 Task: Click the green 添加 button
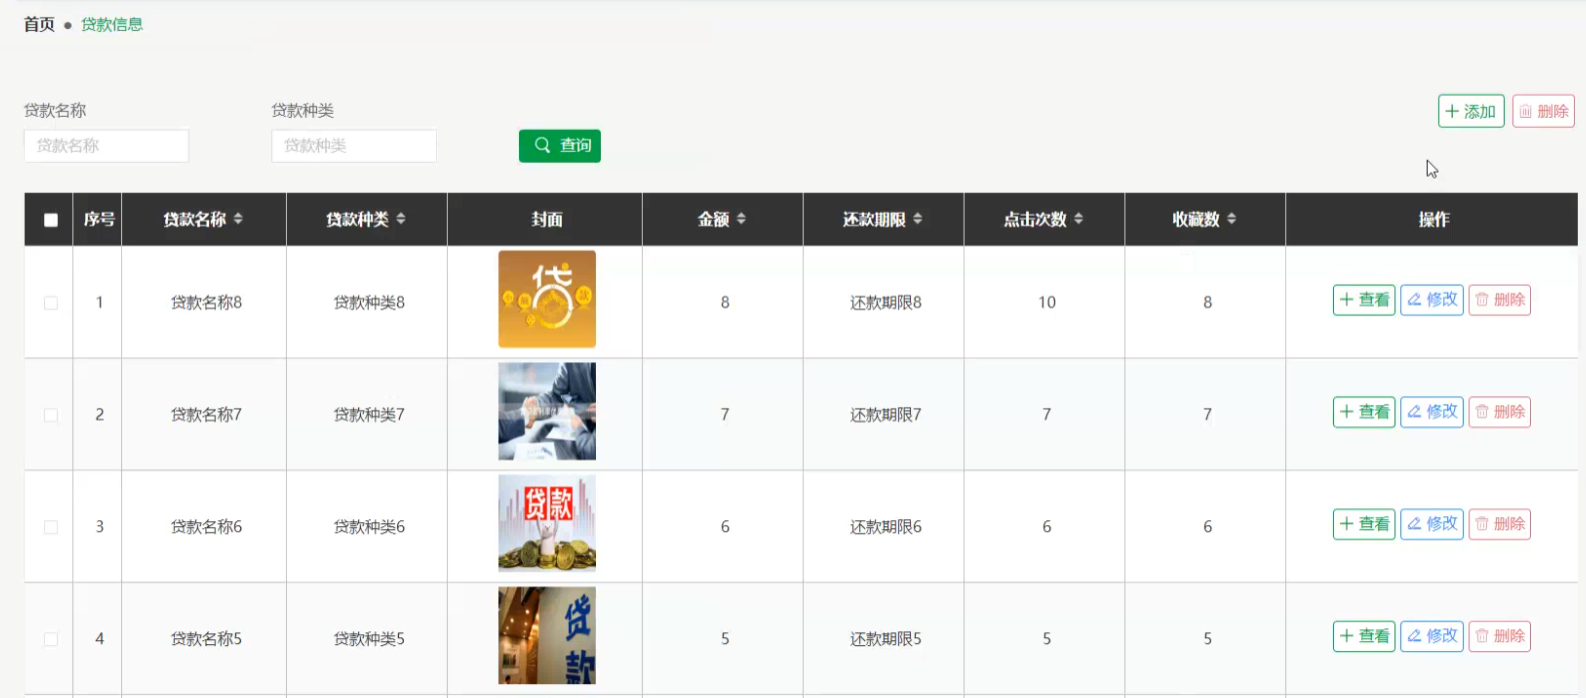point(1471,111)
